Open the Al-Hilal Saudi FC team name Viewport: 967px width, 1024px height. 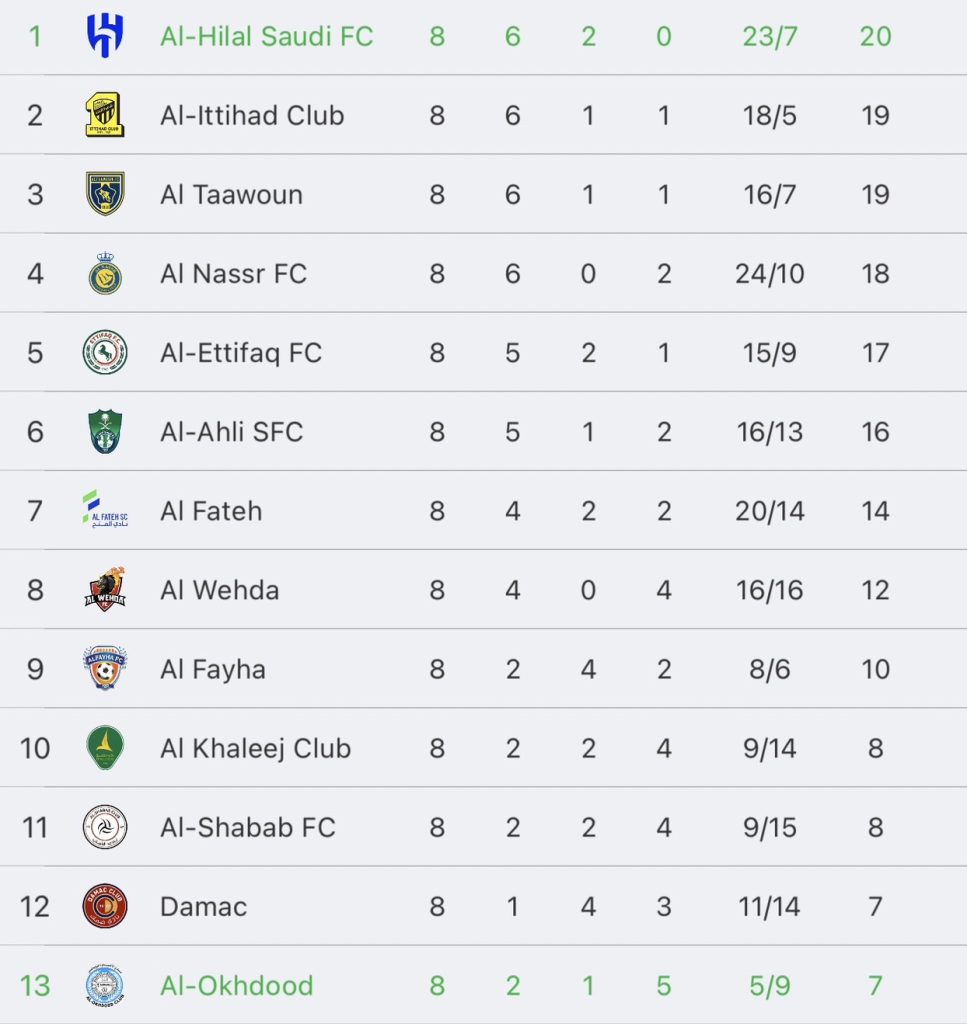[x=266, y=36]
